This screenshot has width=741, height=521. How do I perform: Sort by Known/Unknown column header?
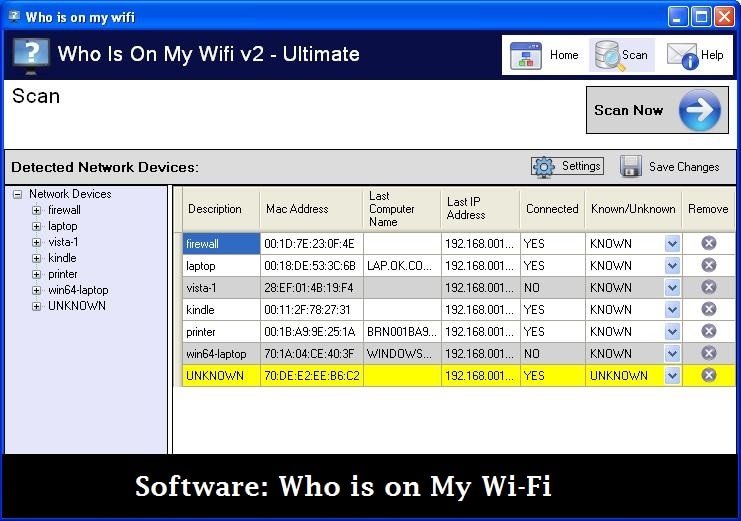point(633,209)
